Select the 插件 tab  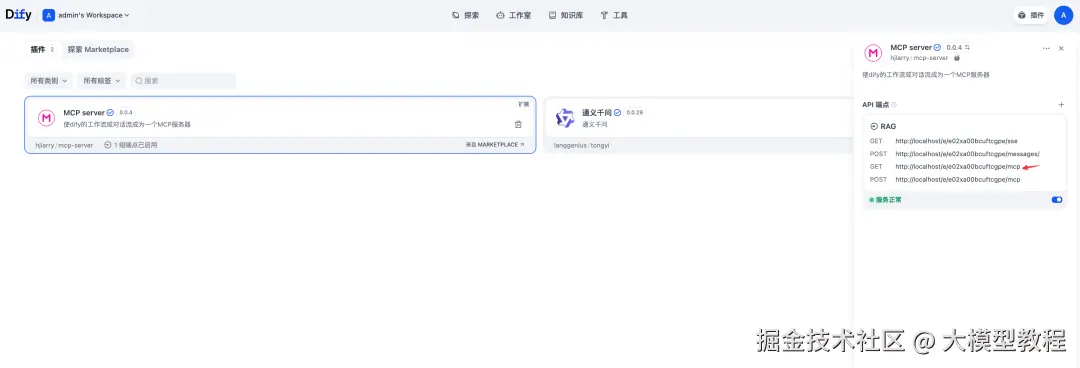click(43, 50)
